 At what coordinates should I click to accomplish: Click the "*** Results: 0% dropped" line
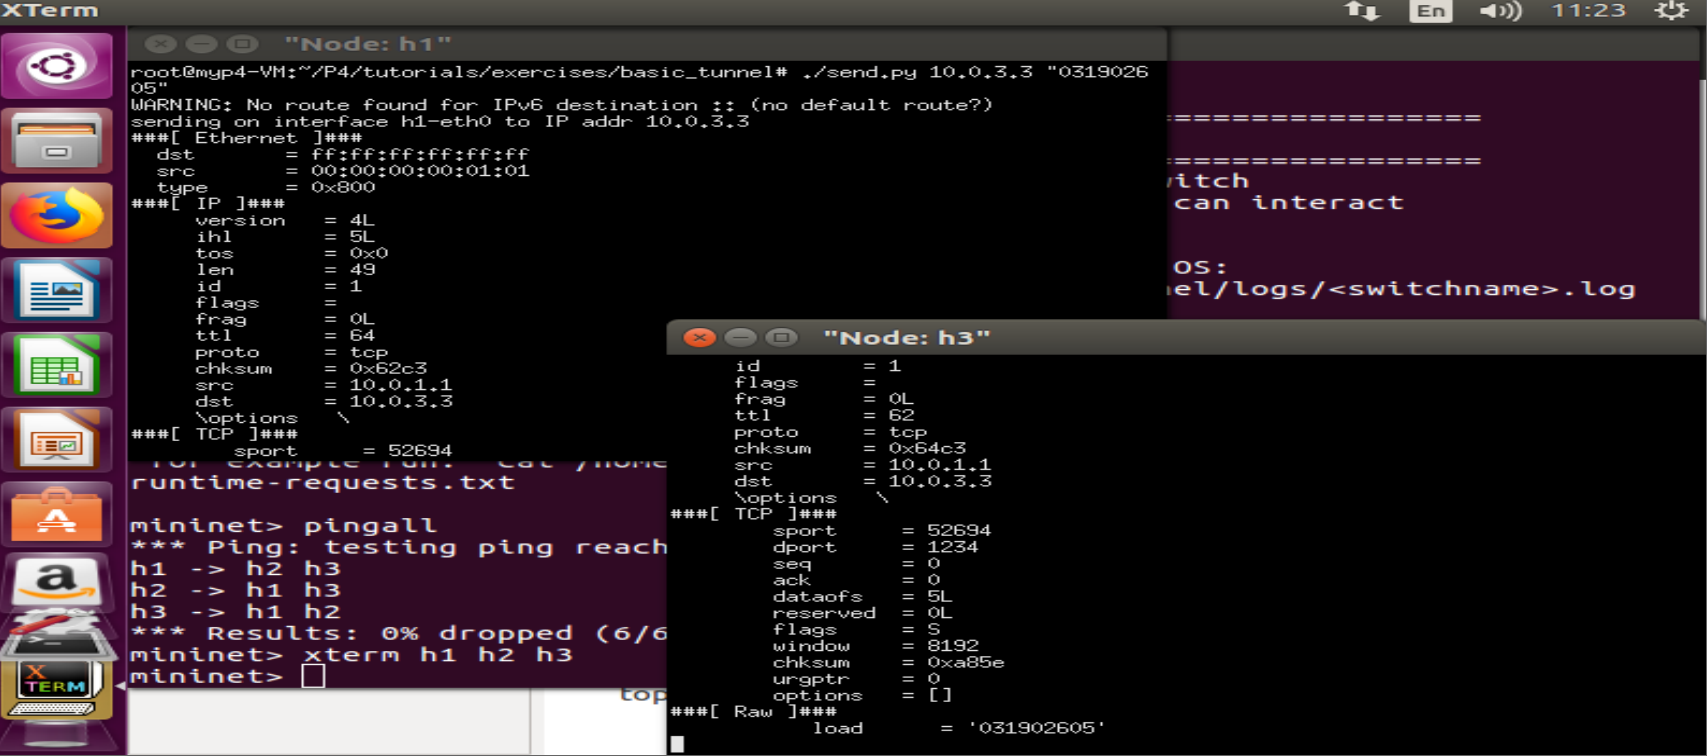(x=398, y=634)
